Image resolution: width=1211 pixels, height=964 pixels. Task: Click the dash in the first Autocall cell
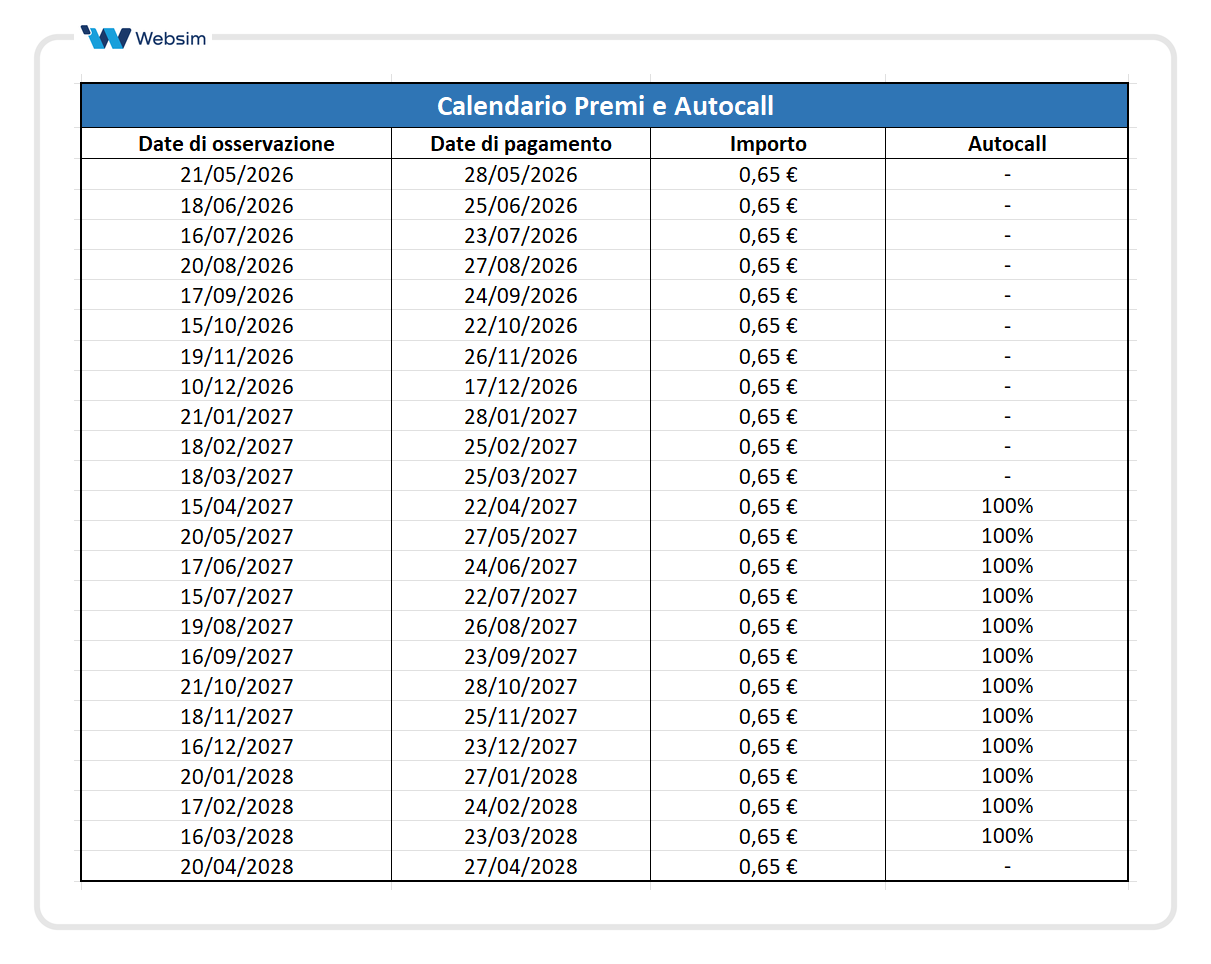click(x=1005, y=174)
